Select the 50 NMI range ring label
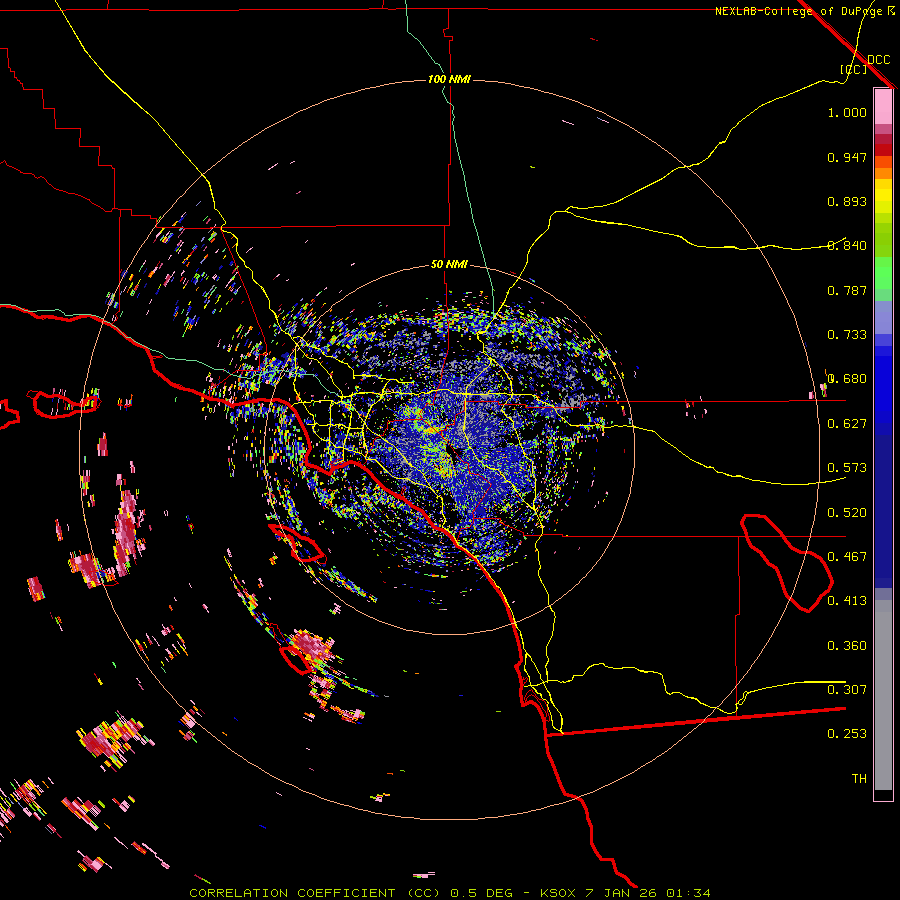 coord(449,265)
